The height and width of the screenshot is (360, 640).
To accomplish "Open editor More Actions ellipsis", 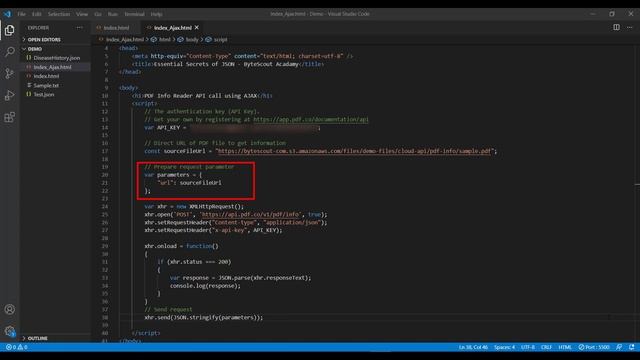I will (x=630, y=27).
